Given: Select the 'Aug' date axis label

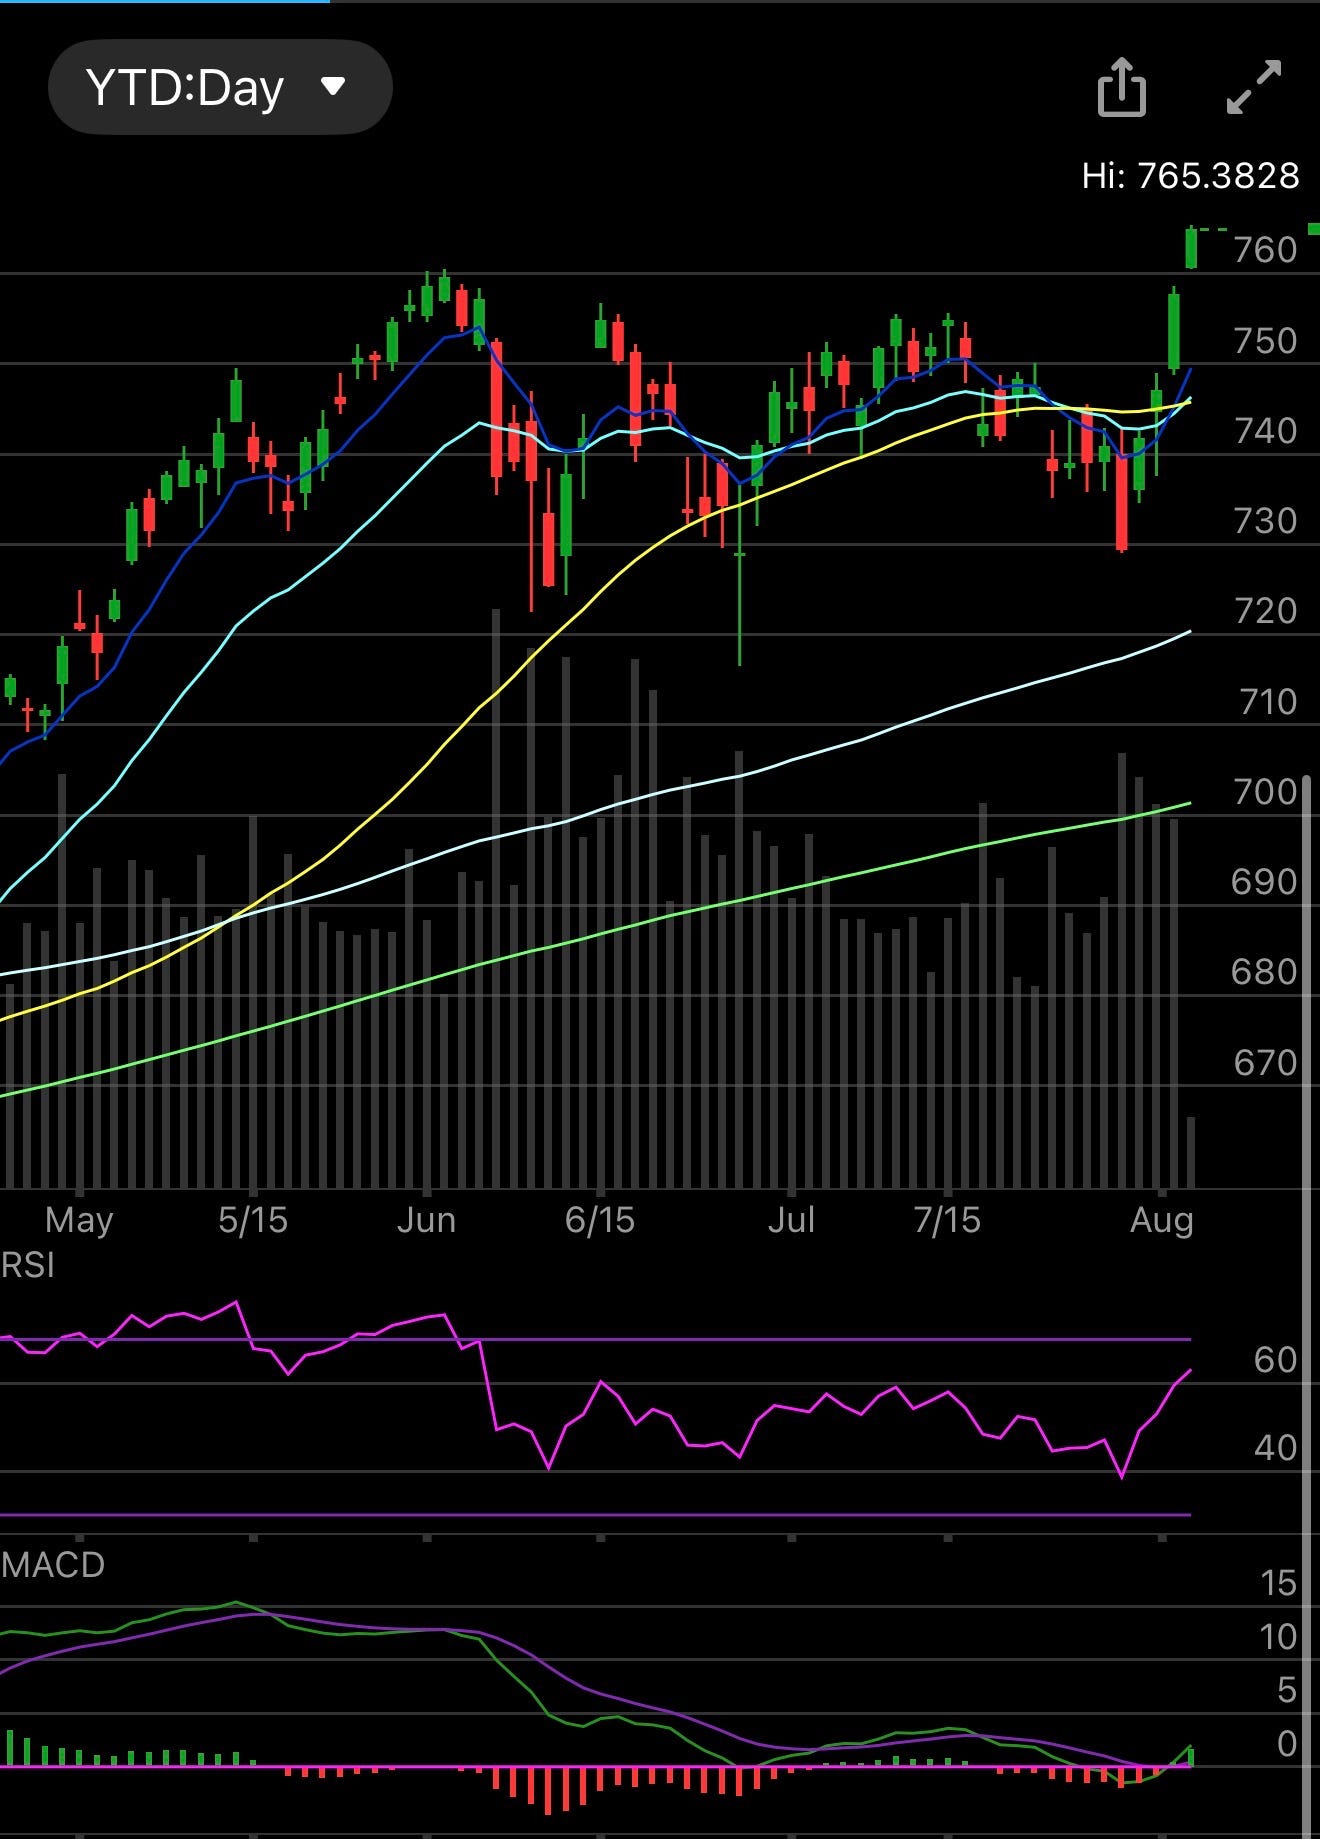Looking at the screenshot, I should coord(1161,1220).
